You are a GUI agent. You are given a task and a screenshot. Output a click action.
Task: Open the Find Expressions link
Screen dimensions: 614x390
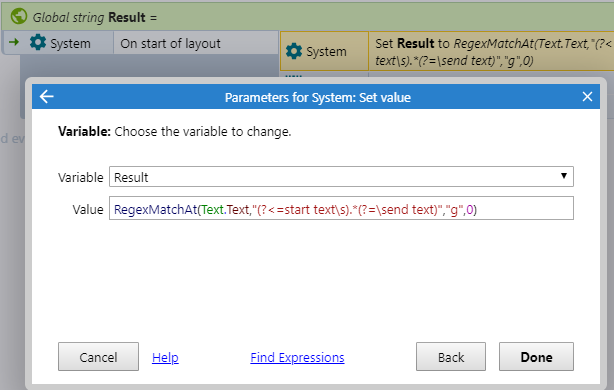[297, 357]
